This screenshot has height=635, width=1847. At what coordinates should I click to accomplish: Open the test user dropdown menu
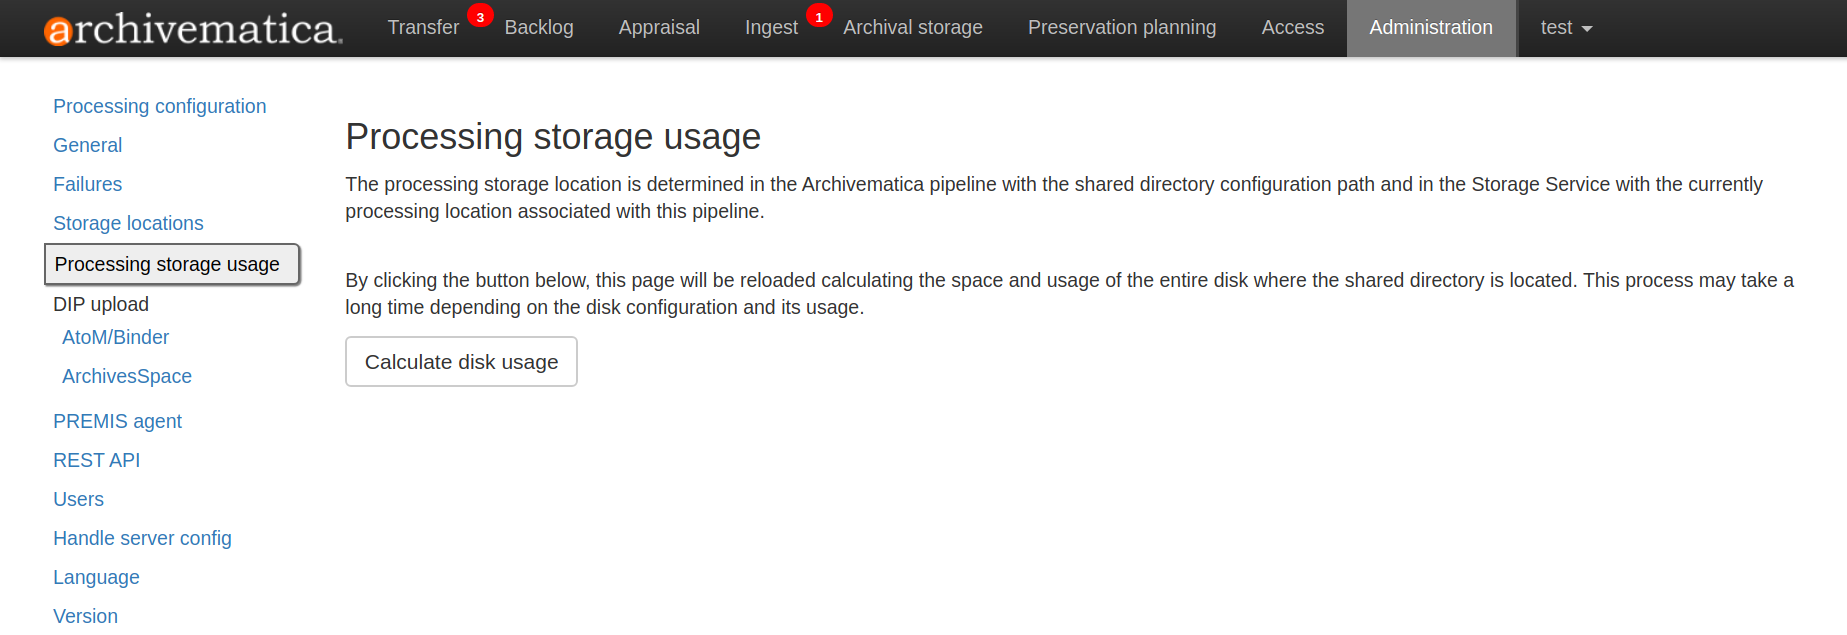(1565, 28)
